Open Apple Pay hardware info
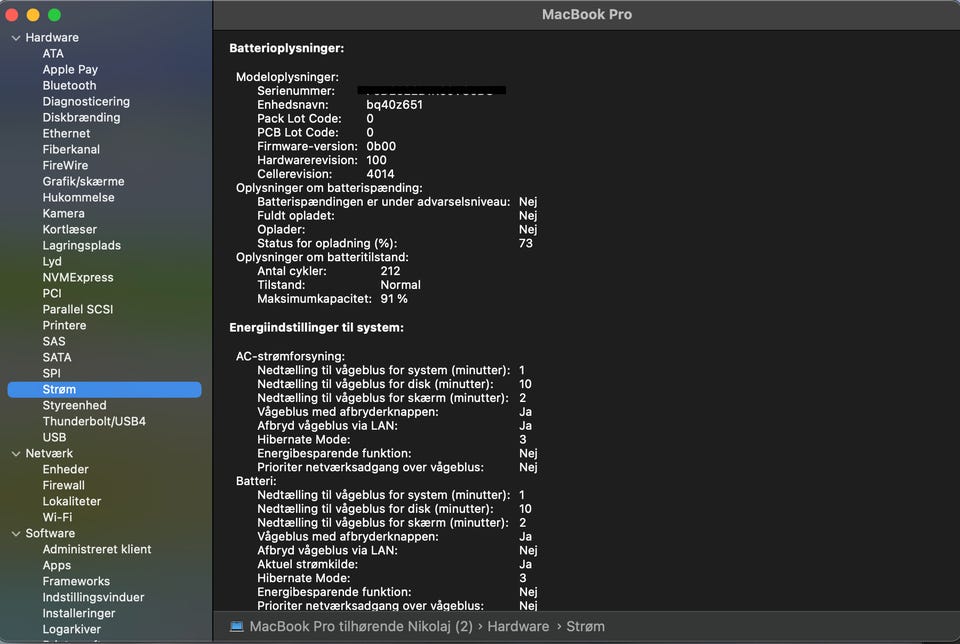This screenshot has height=644, width=960. pyautogui.click(x=70, y=69)
